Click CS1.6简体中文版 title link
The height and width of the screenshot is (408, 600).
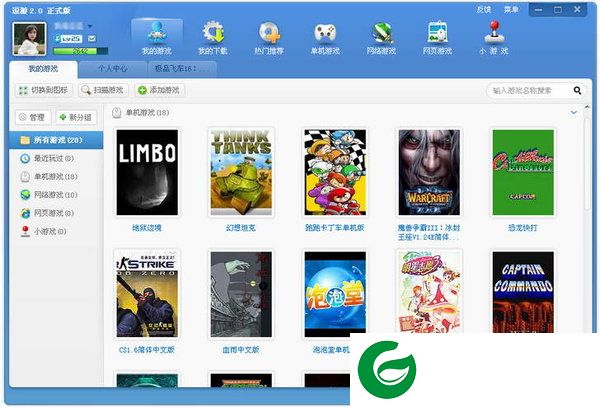[147, 350]
